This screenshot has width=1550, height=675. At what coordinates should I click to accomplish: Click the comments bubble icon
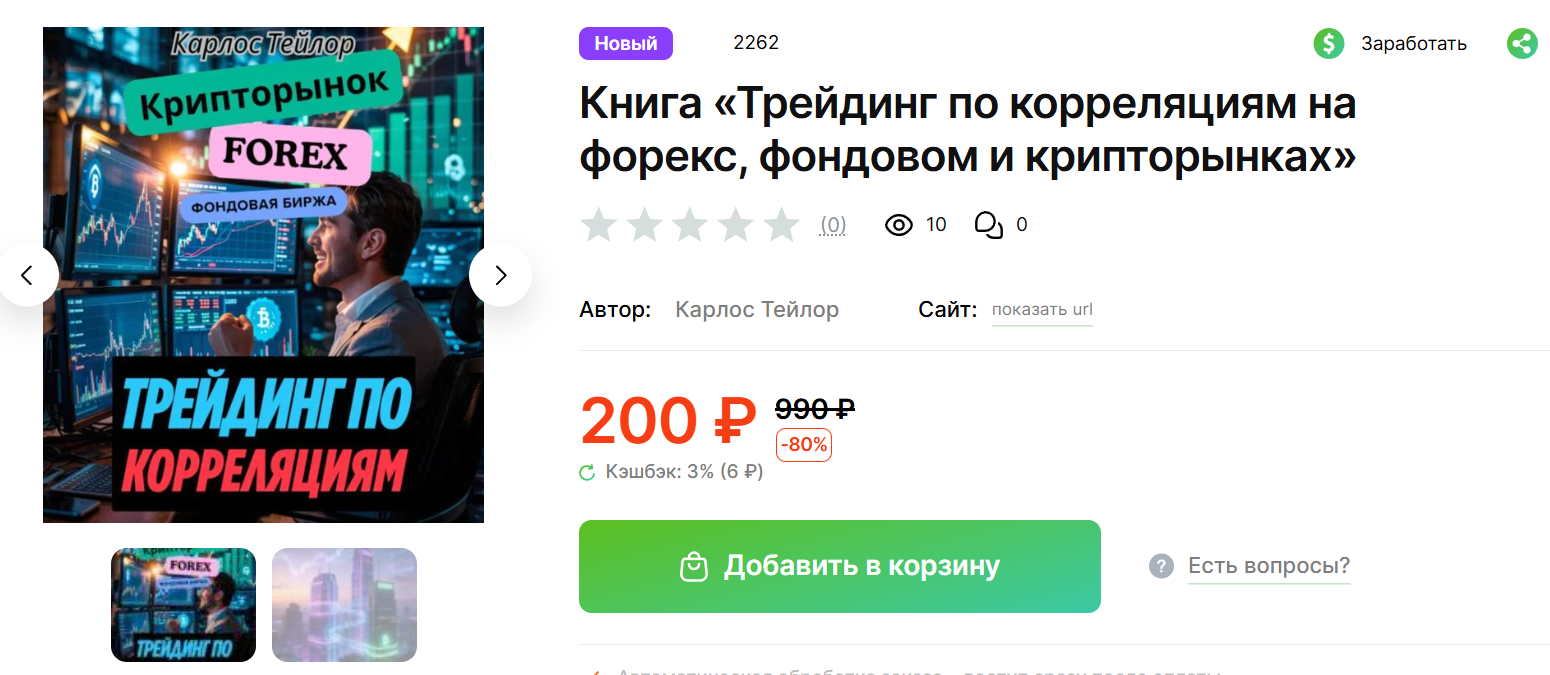(988, 225)
